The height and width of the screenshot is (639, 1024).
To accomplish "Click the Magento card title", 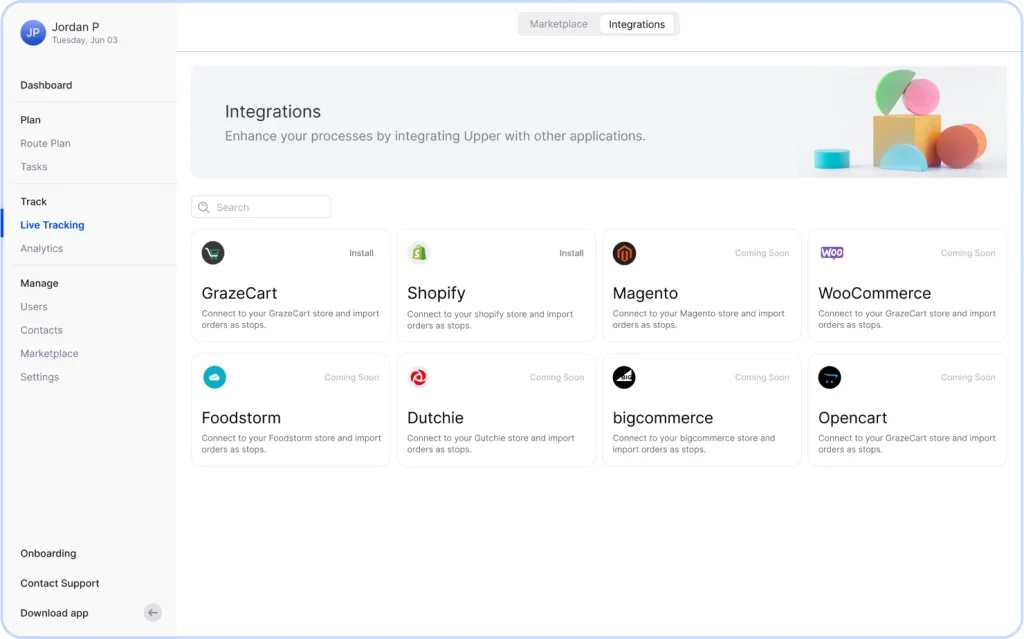I will (x=645, y=293).
